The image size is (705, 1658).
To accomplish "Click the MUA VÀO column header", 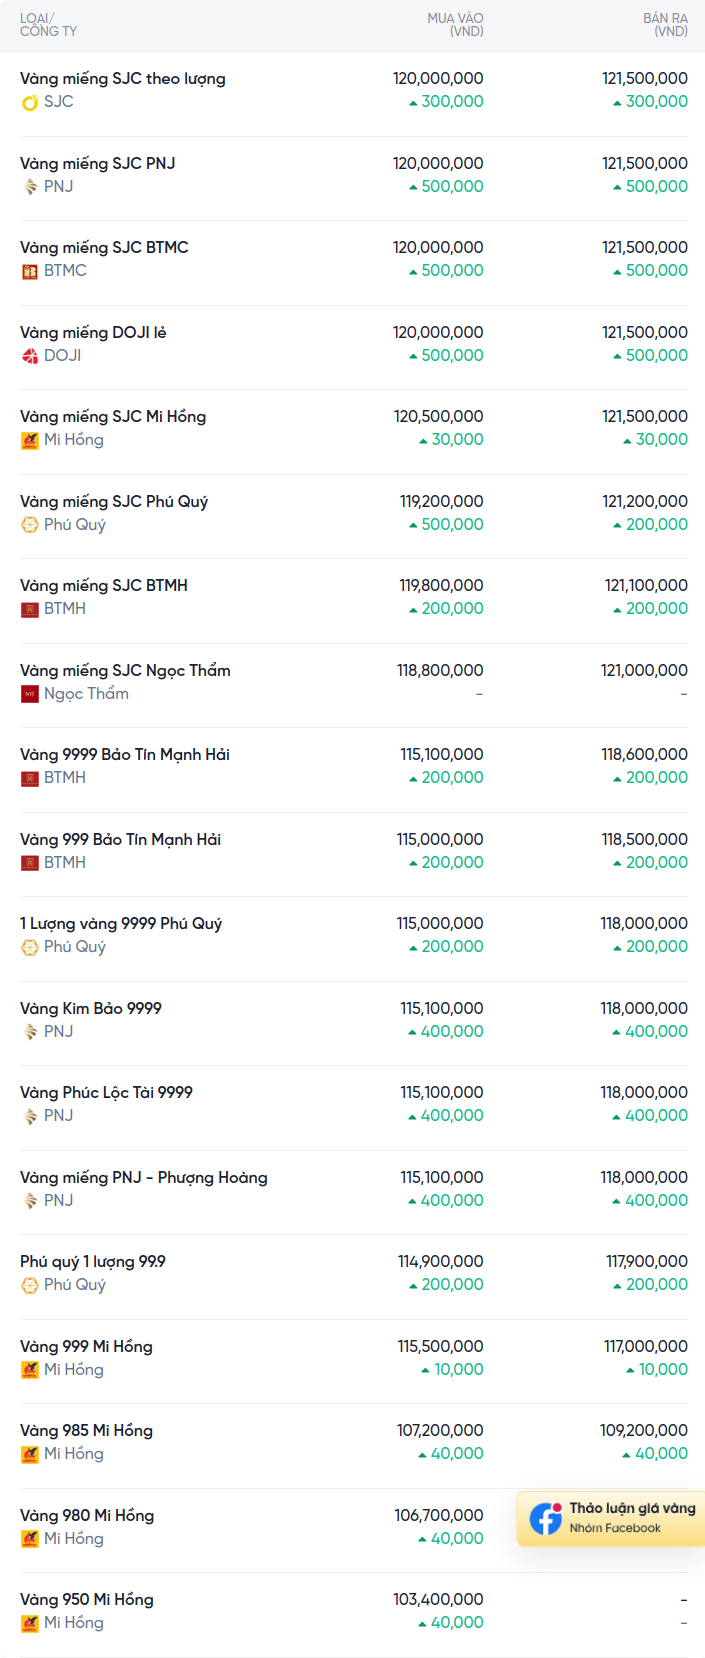I will [x=455, y=25].
